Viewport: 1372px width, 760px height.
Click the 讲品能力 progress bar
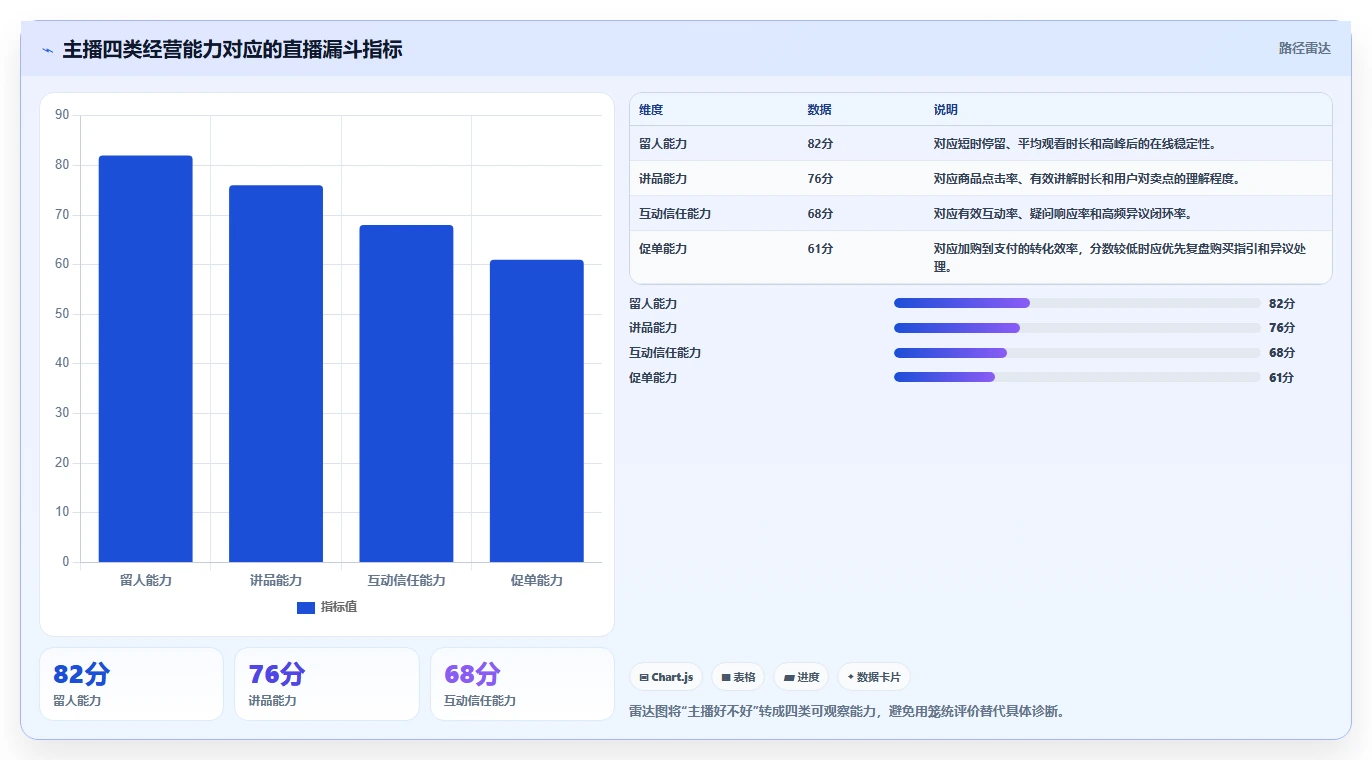[x=1077, y=328]
